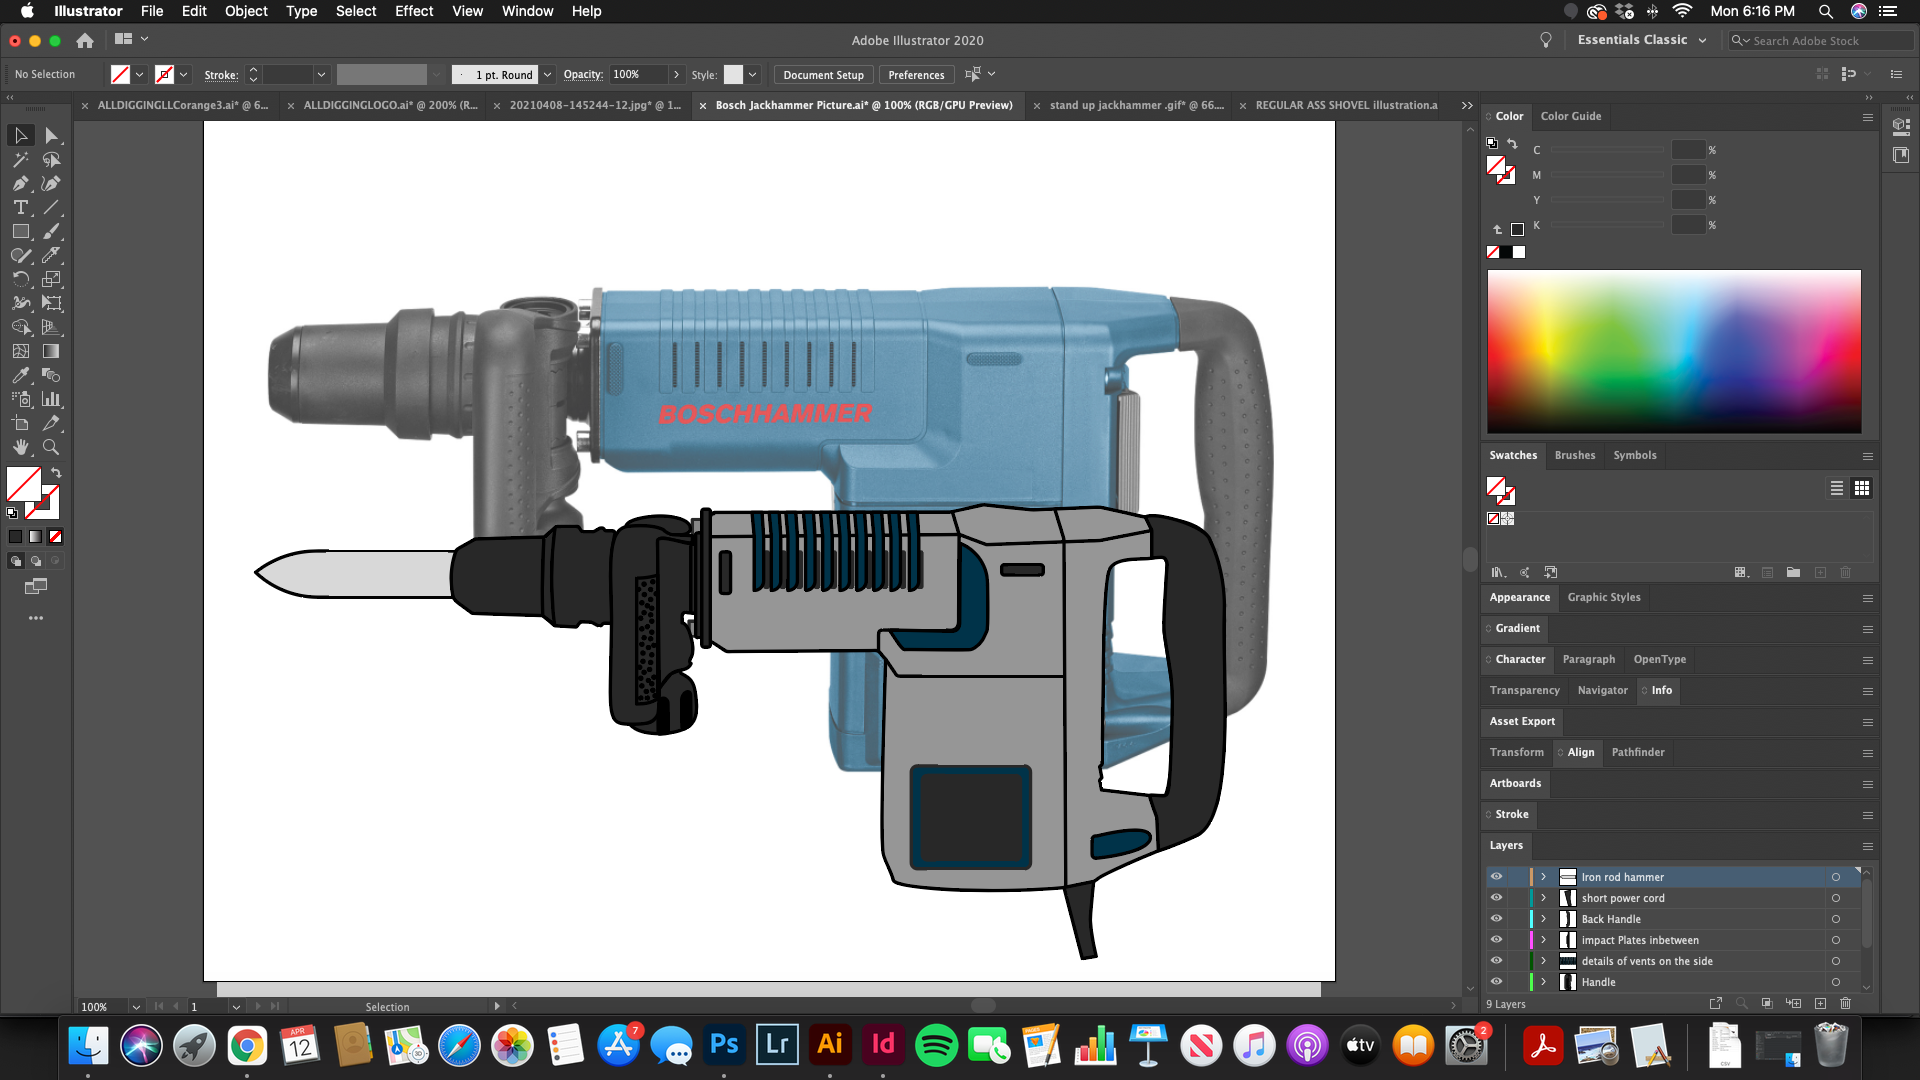Open the Object menu
This screenshot has width=1920, height=1080.
246,11
